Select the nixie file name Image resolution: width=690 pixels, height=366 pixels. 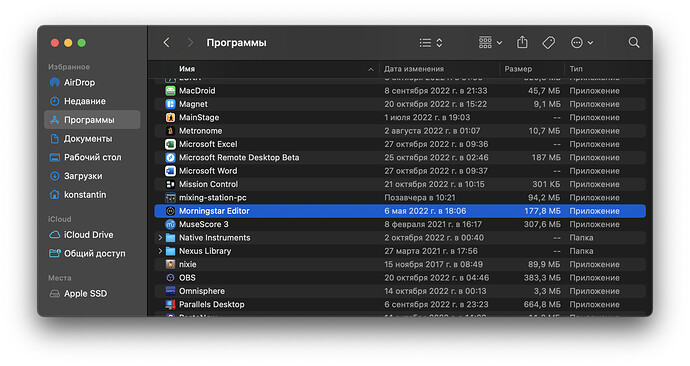(187, 264)
